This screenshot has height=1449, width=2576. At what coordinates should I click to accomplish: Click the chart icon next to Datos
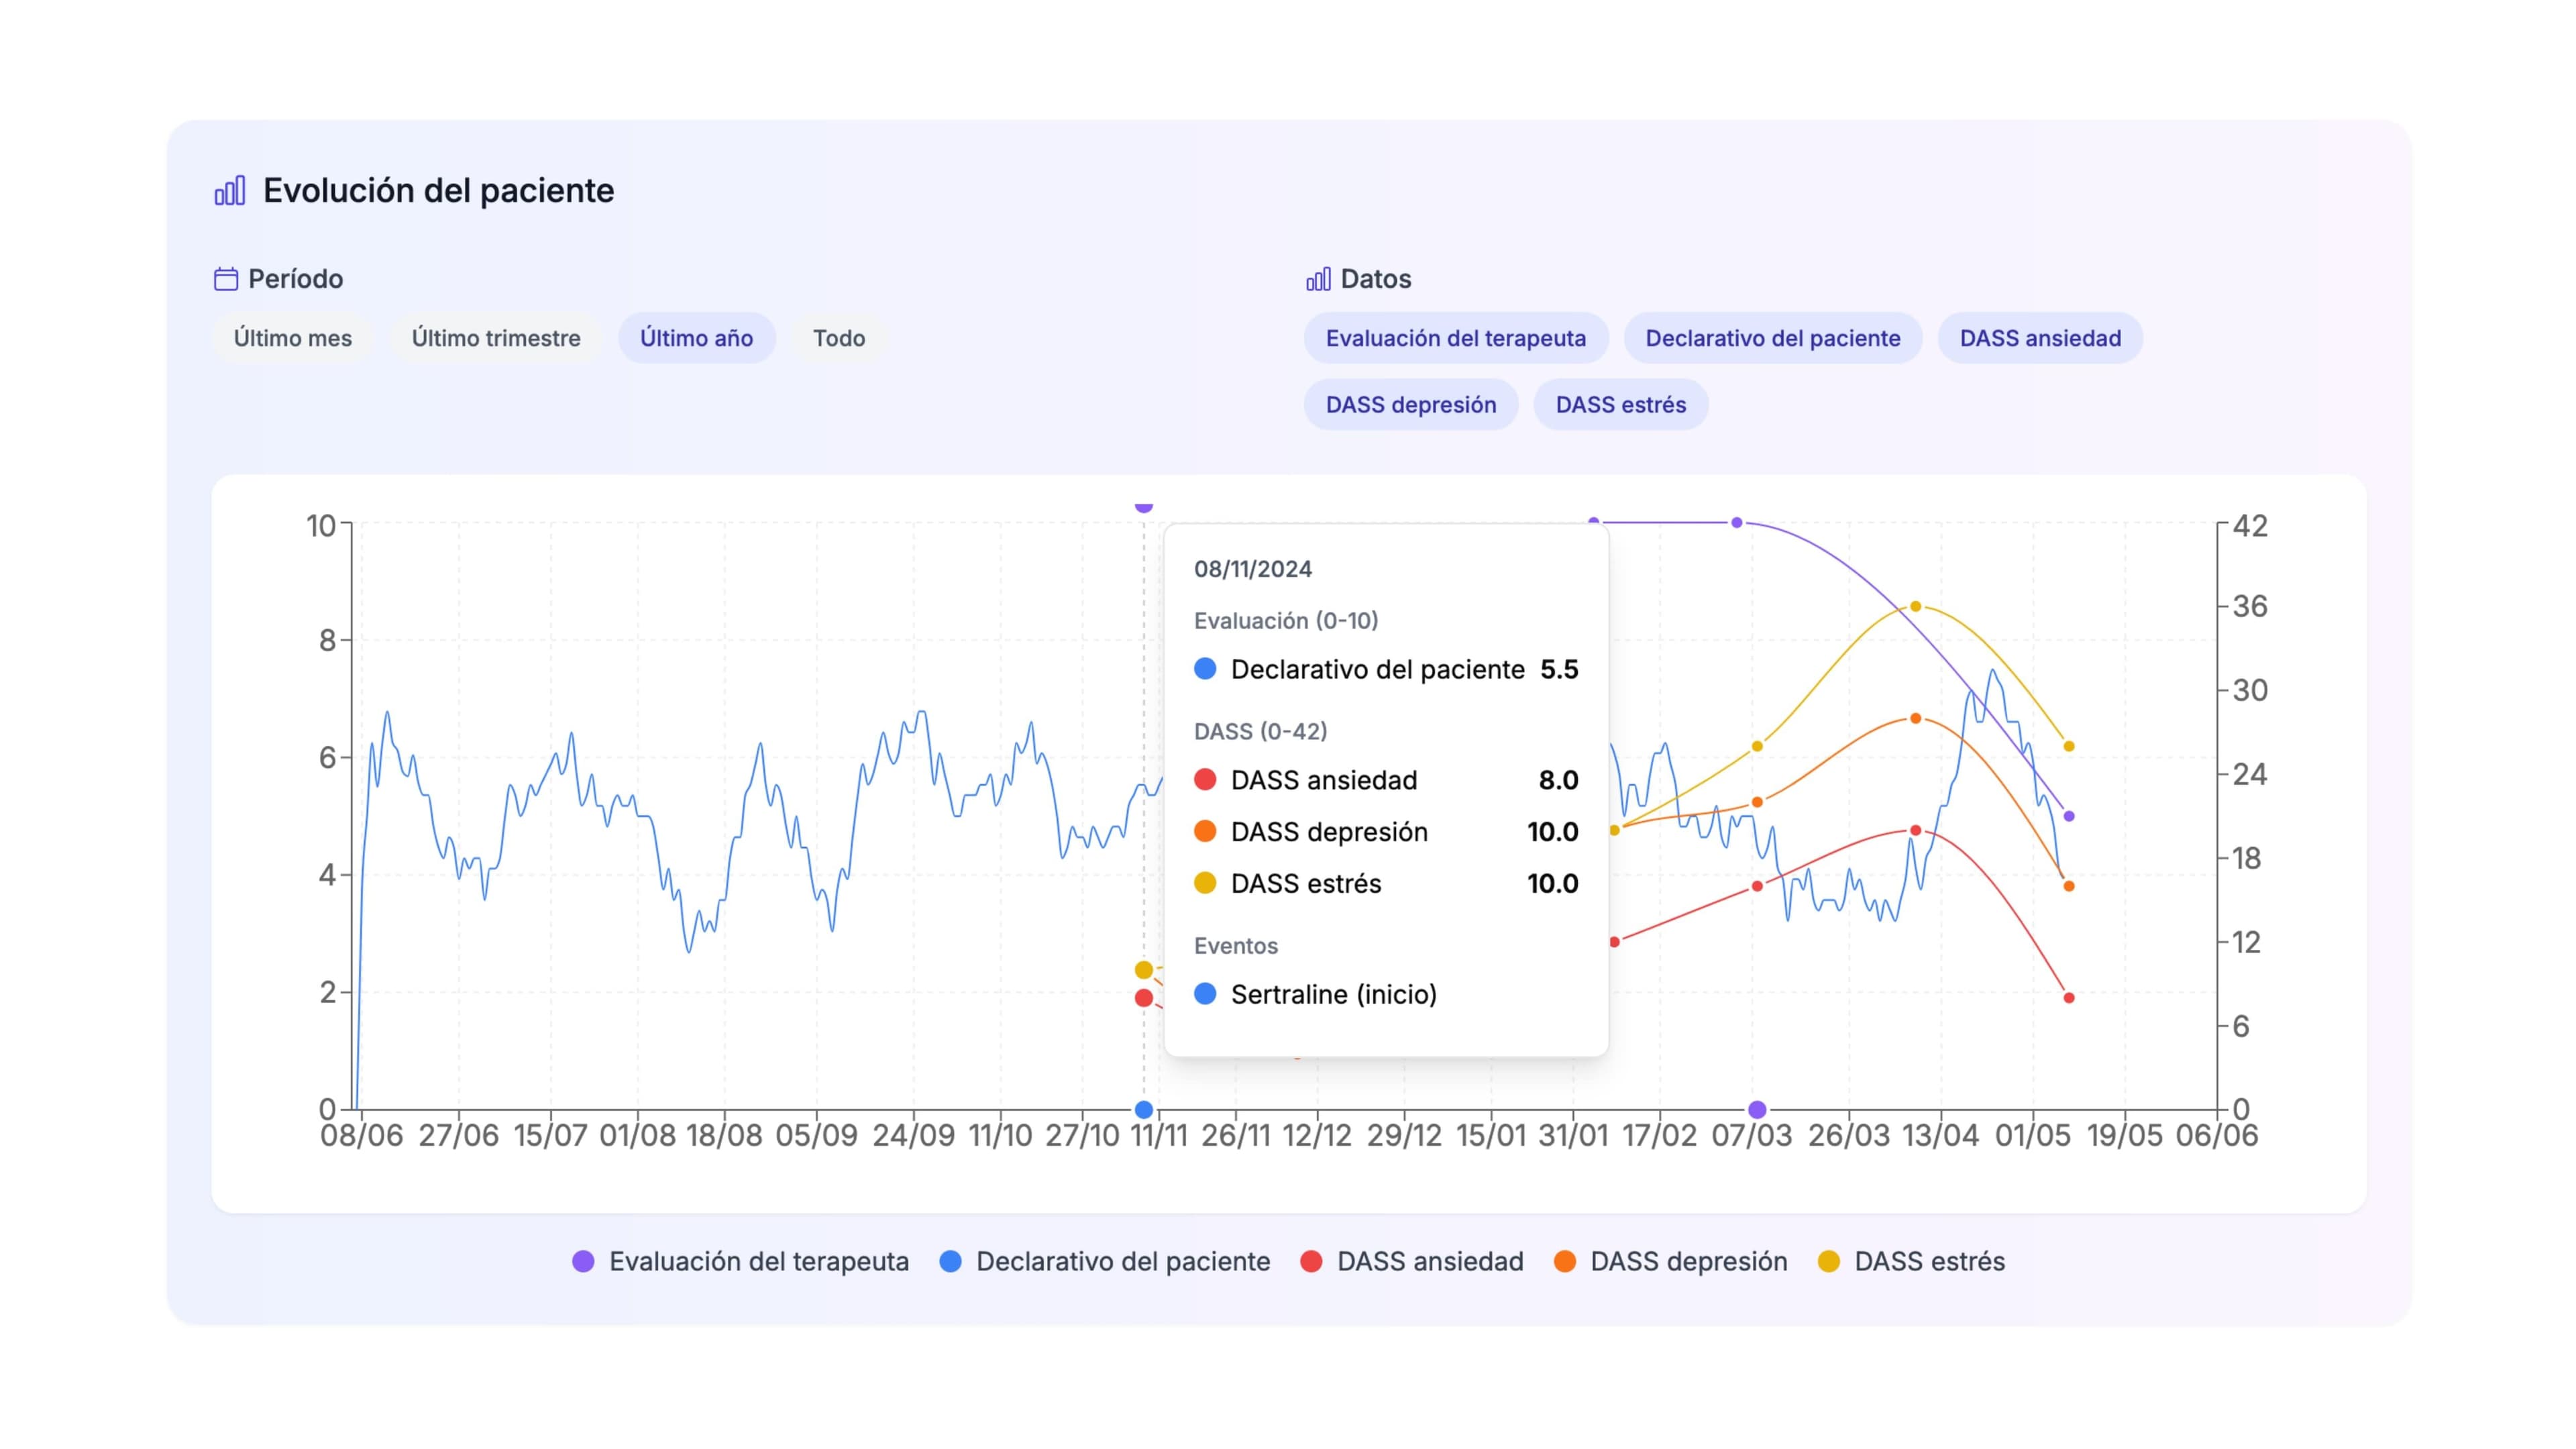pos(1318,279)
